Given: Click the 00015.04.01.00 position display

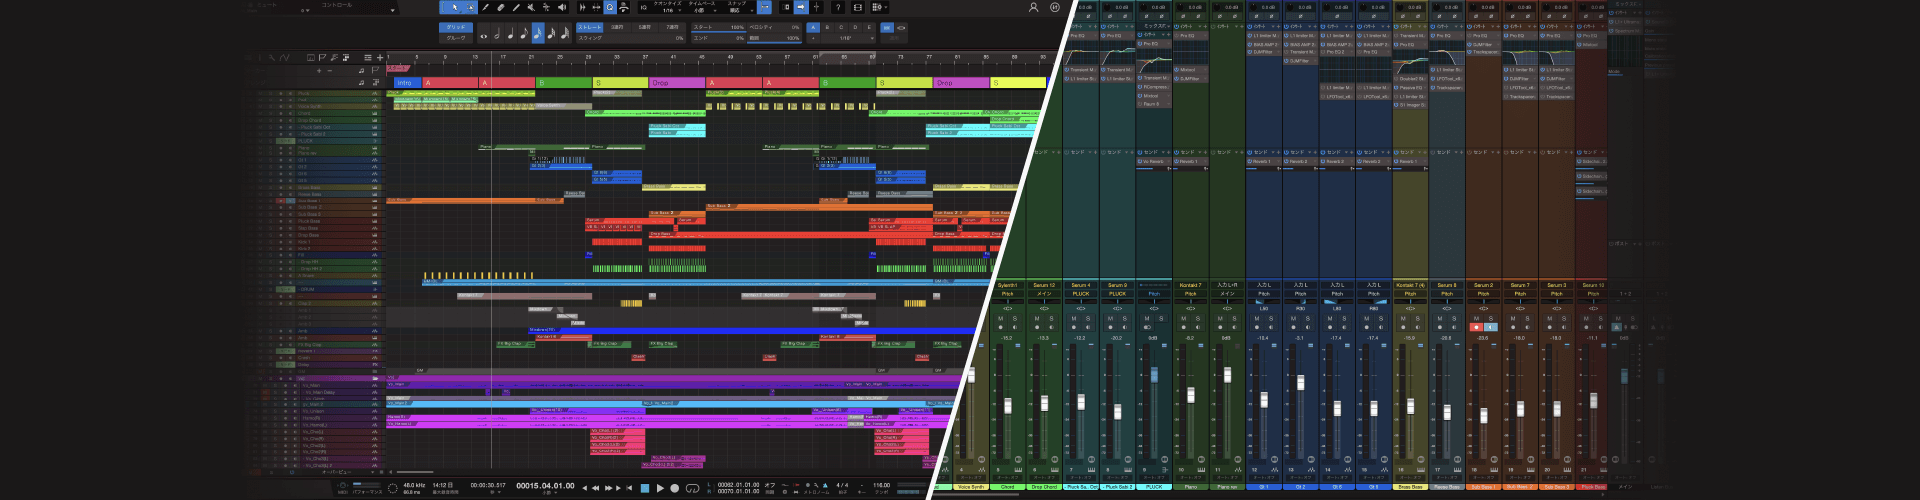Looking at the screenshot, I should coord(545,485).
